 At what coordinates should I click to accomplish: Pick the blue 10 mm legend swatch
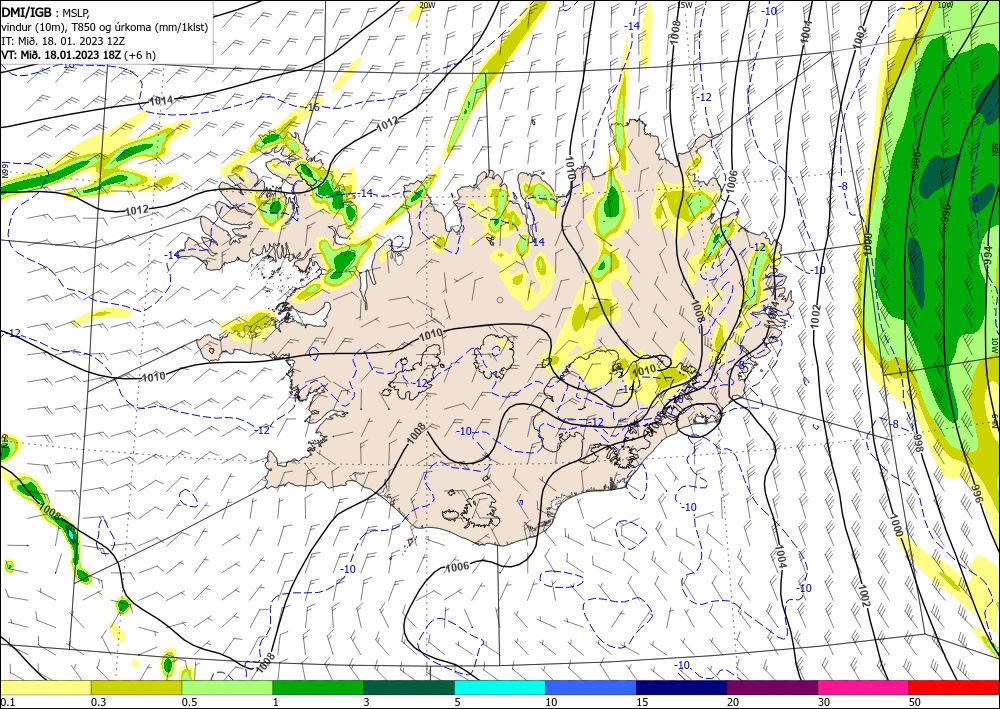pyautogui.click(x=591, y=687)
